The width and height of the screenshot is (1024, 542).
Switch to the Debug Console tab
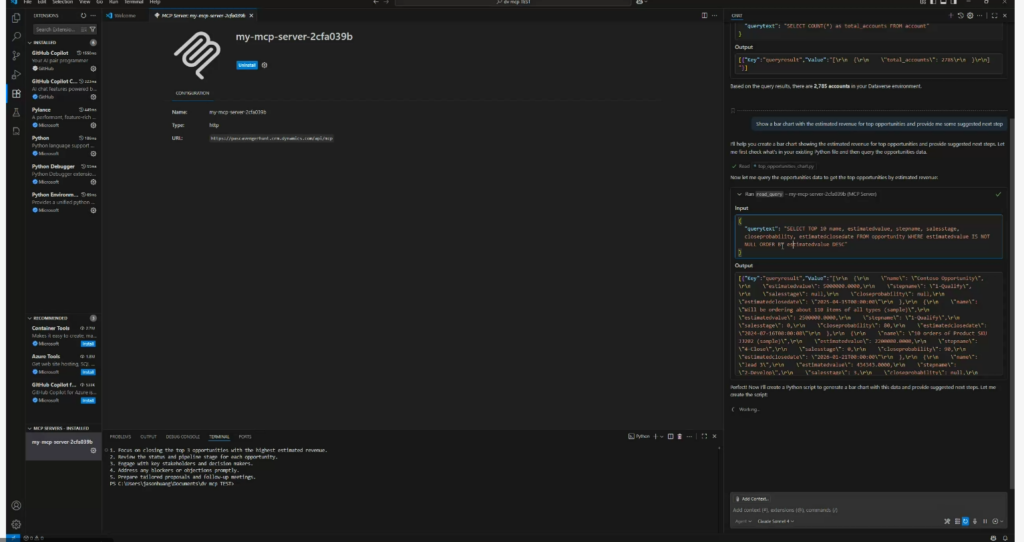[183, 436]
